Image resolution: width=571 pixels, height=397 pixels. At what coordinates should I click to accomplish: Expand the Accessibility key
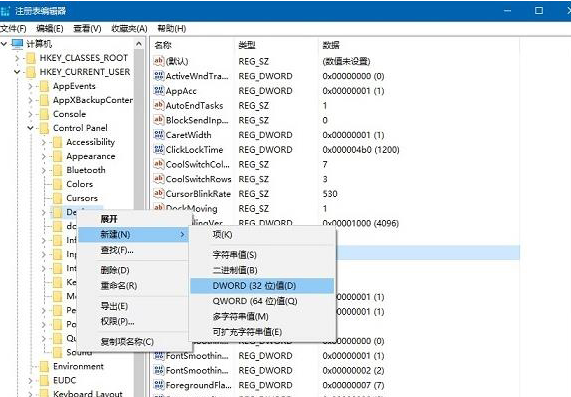44,142
